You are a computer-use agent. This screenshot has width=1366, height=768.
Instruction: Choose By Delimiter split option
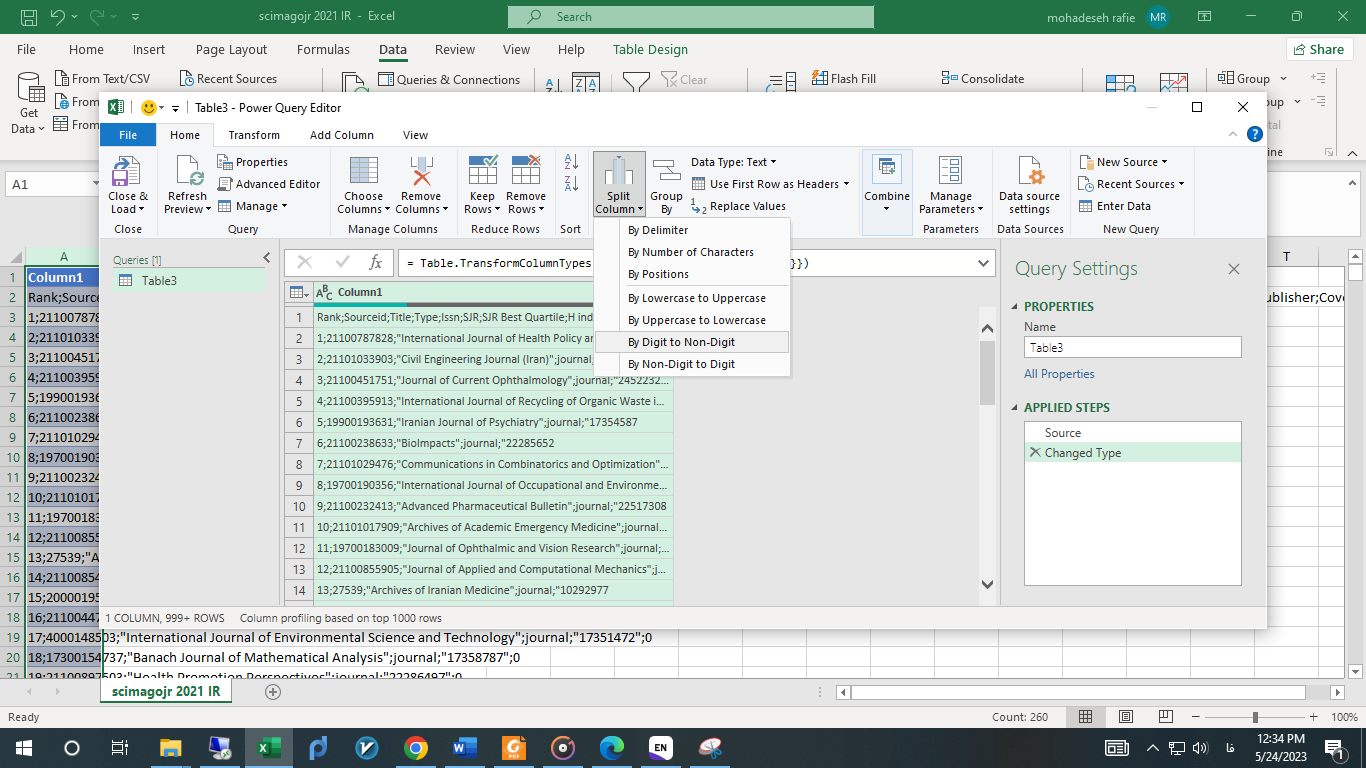[x=691, y=230]
